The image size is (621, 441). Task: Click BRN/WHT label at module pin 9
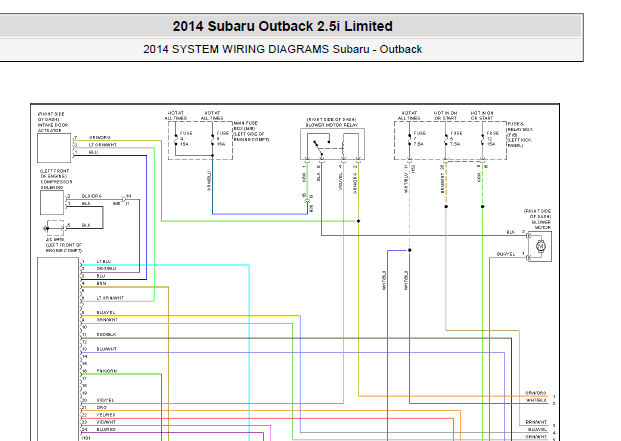107,320
